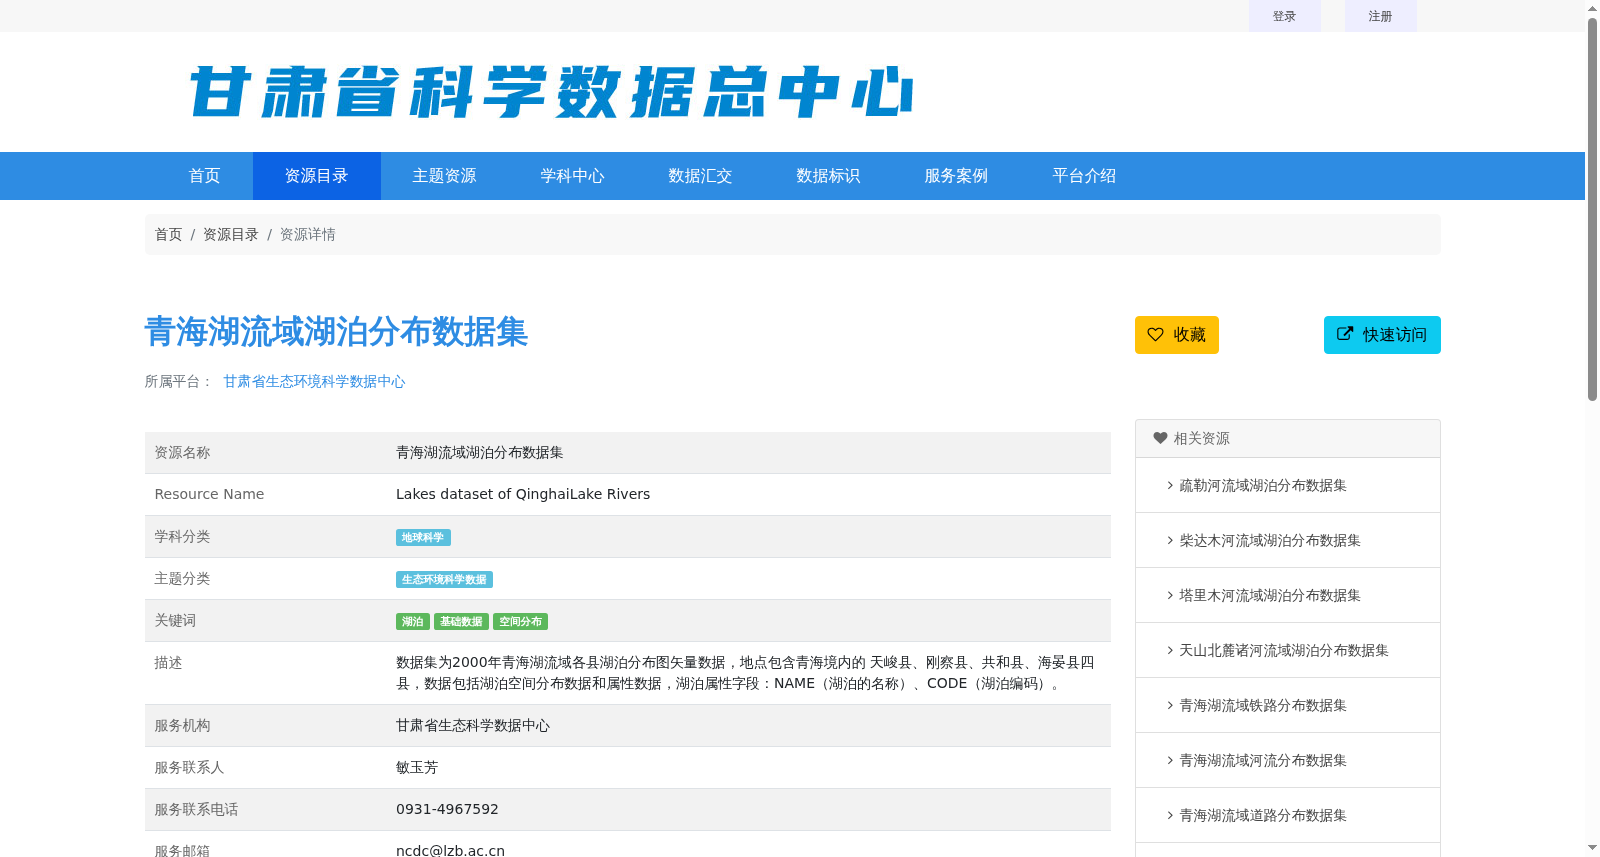This screenshot has width=1600, height=857.
Task: Click the yellow 收藏 button
Action: point(1177,335)
